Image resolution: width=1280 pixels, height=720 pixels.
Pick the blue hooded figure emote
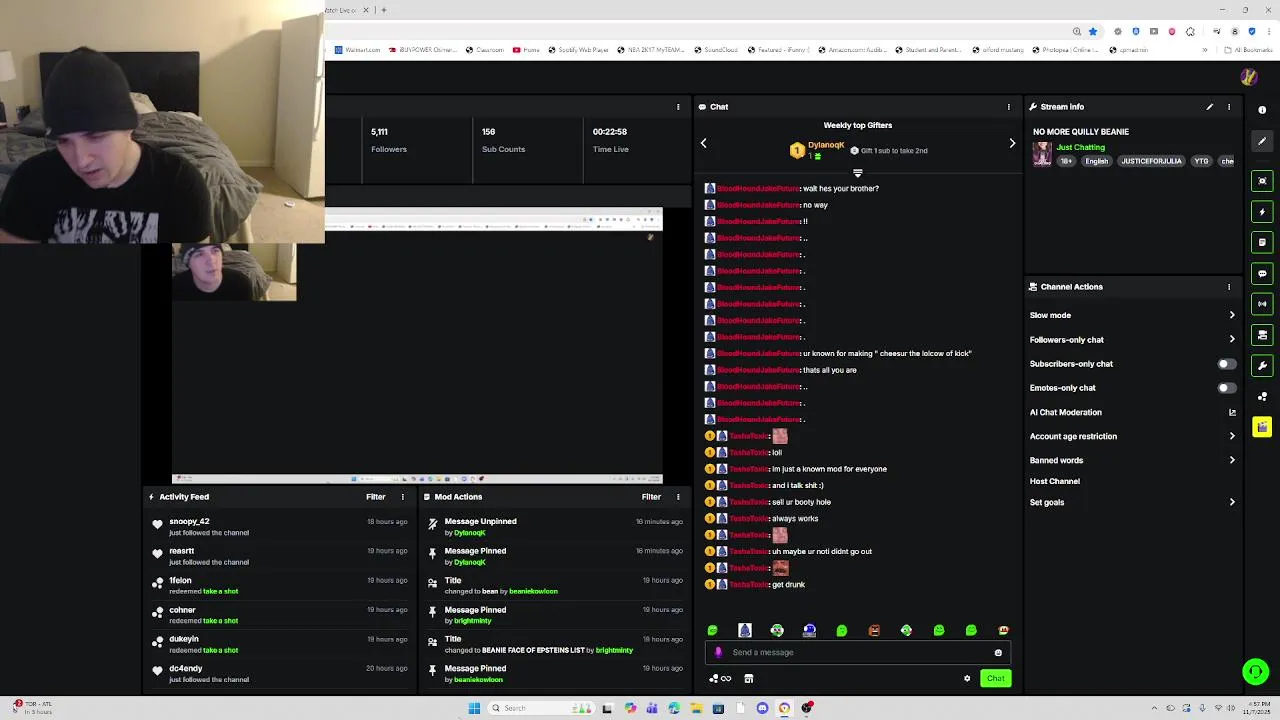[744, 630]
